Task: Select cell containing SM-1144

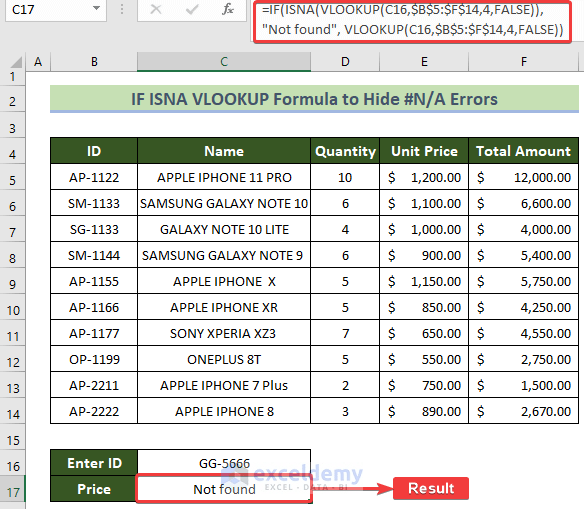Action: (94, 255)
